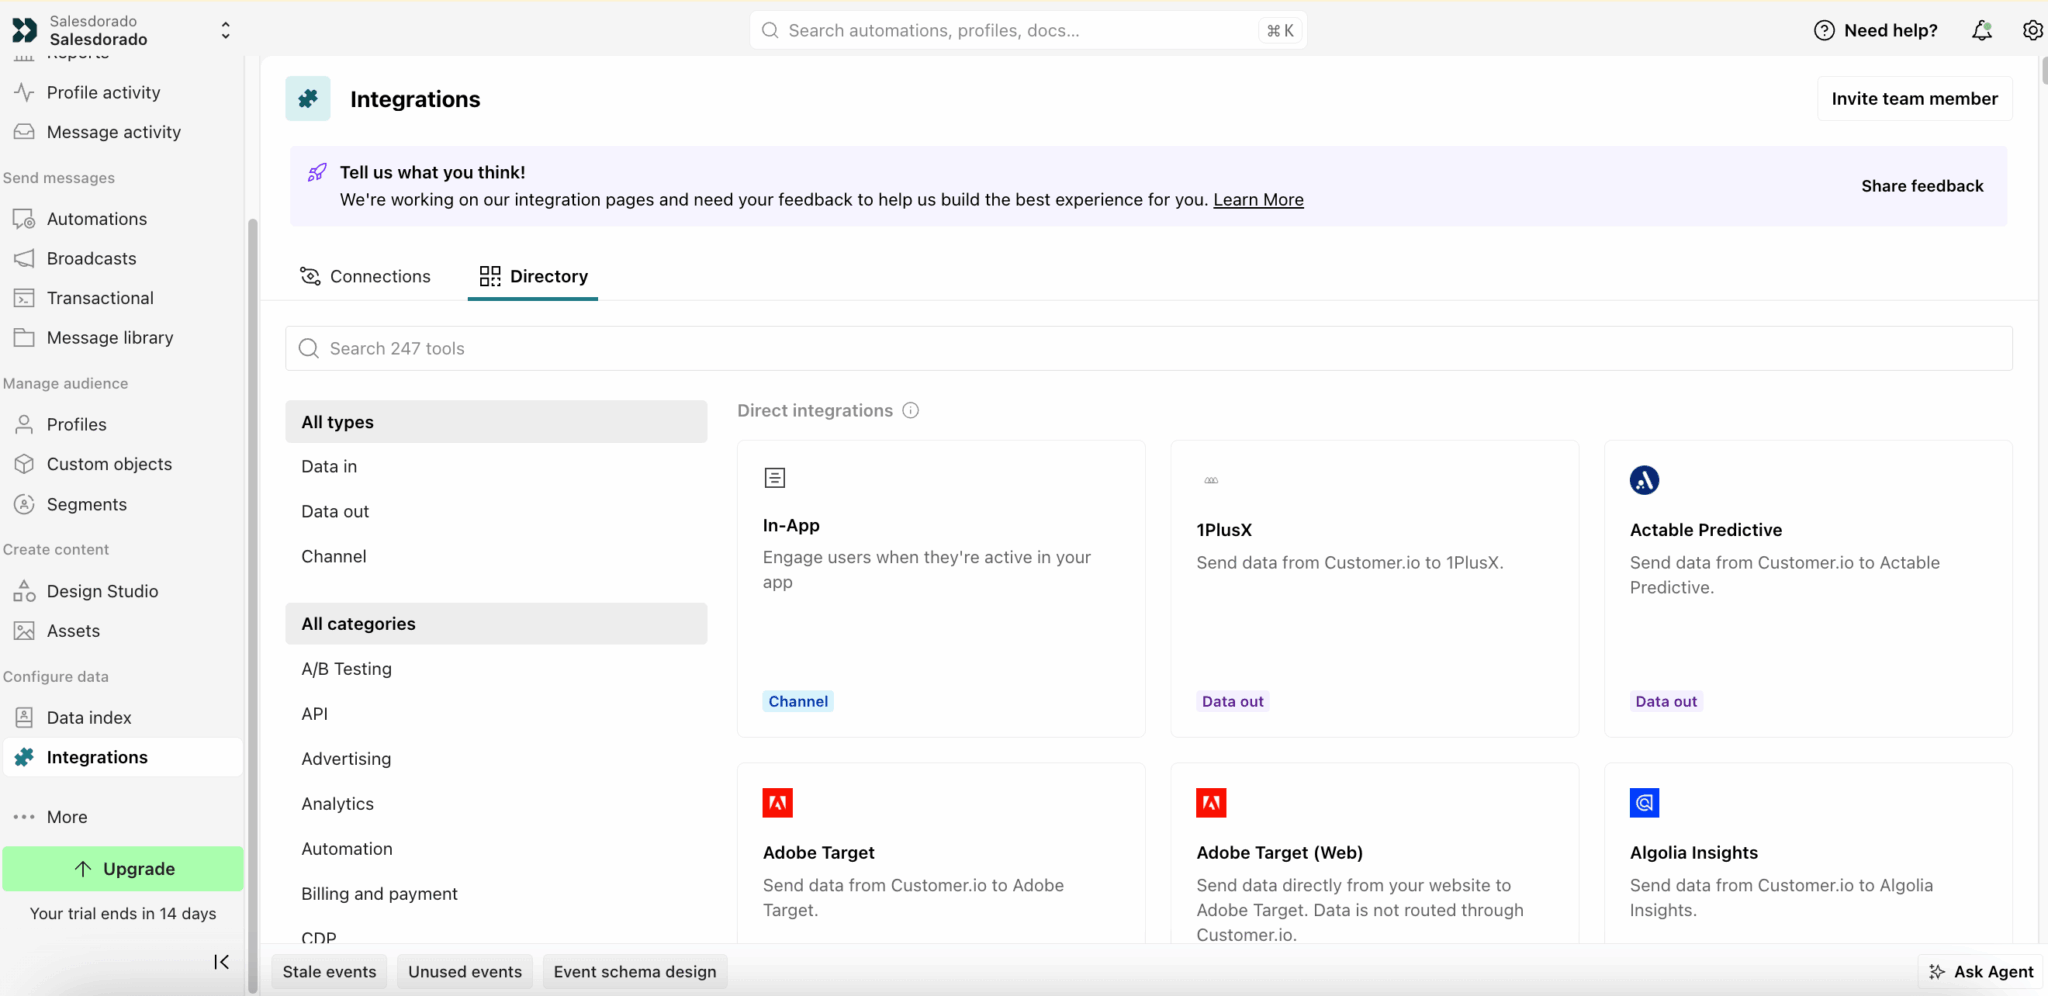Open the Ask Agent assistant

point(1981,972)
